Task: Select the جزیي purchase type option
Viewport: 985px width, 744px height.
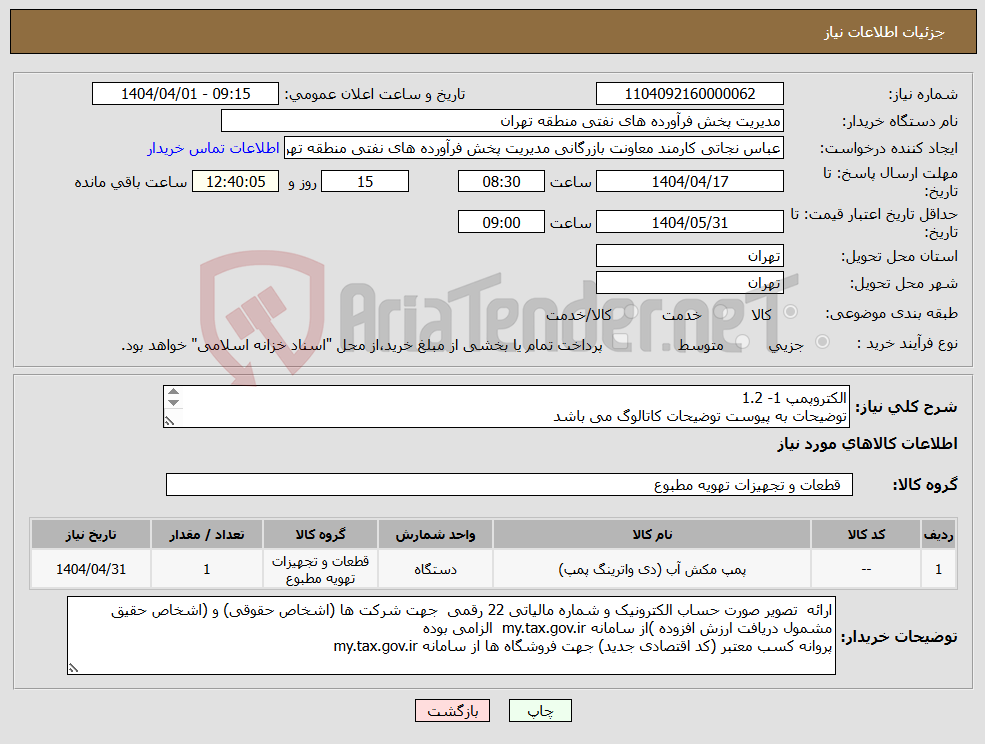Action: click(x=822, y=341)
